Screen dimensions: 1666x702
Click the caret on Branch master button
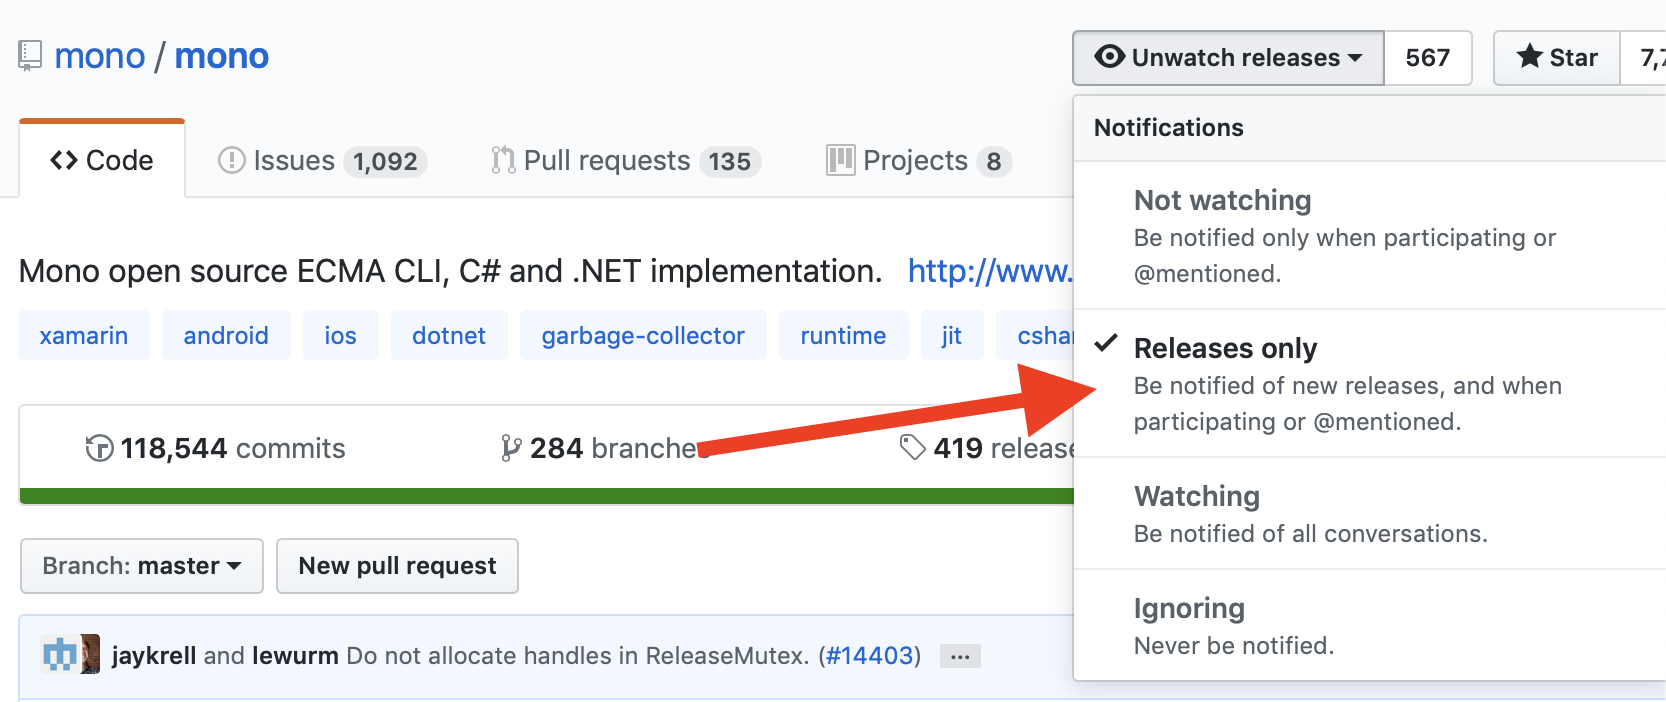point(234,566)
